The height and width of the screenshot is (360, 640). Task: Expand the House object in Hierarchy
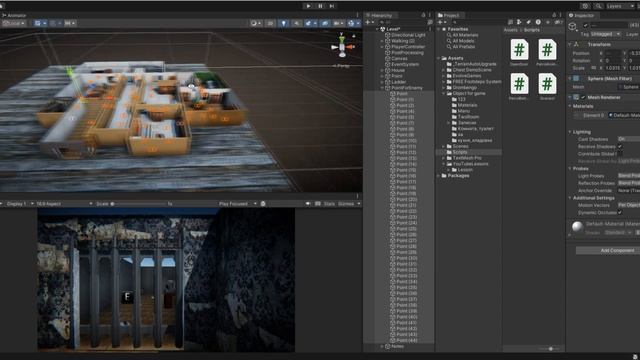pos(382,71)
